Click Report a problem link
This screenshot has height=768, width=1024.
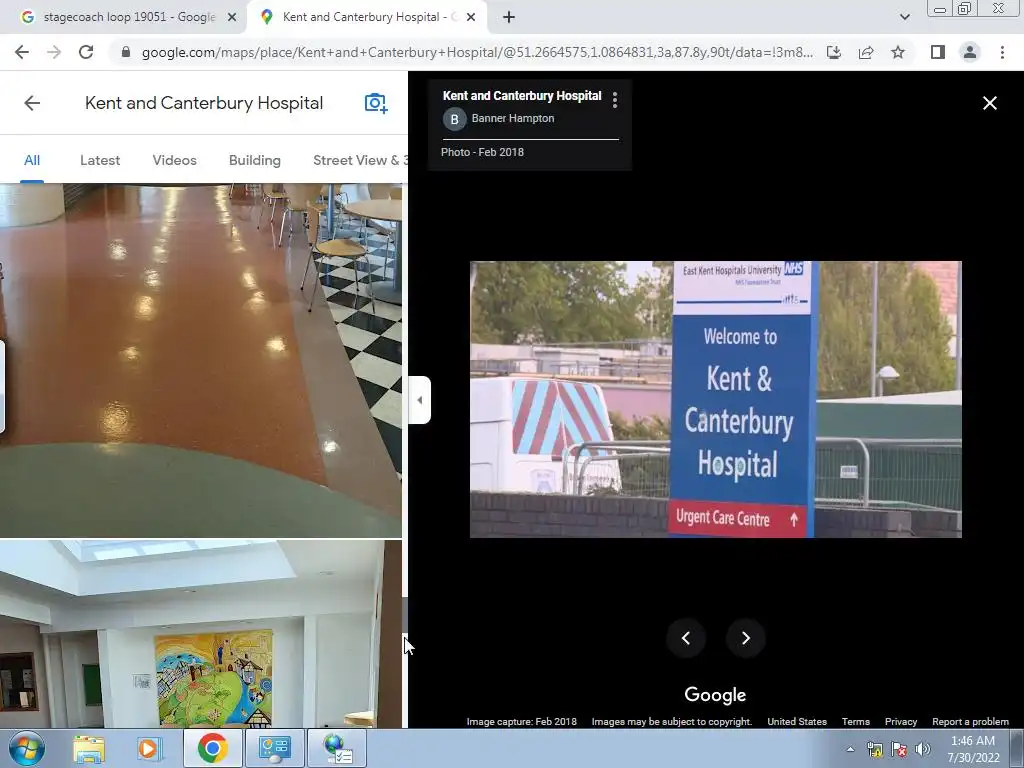[970, 722]
